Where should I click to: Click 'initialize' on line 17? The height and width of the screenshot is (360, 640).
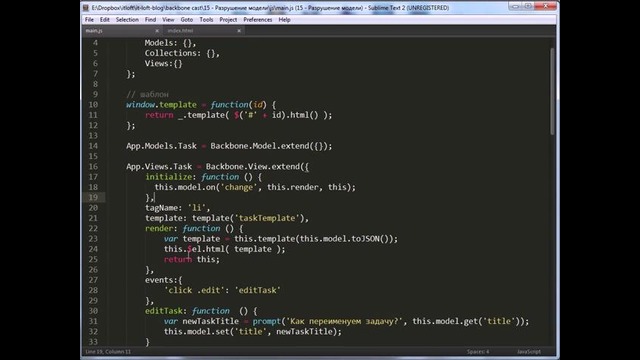(169, 177)
